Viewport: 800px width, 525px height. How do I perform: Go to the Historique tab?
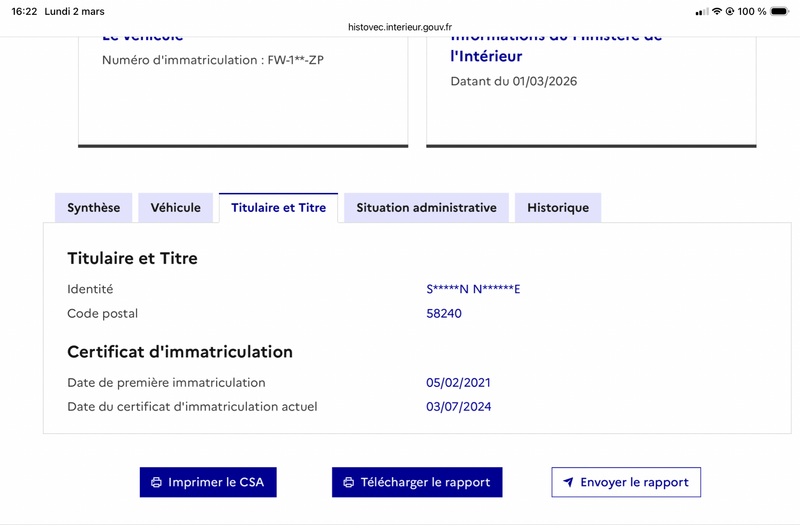coord(558,208)
